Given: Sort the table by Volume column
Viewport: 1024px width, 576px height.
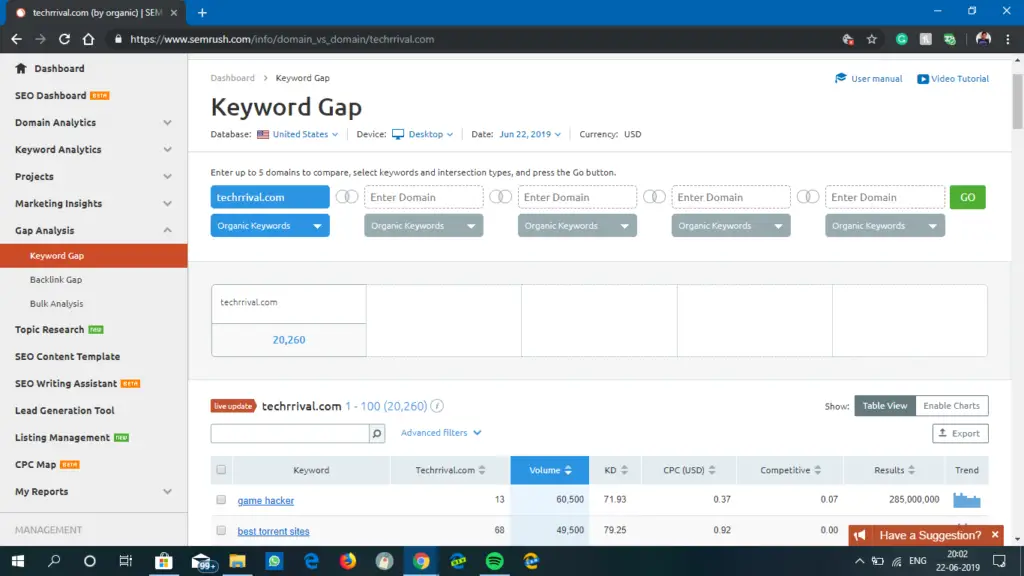Looking at the screenshot, I should click(549, 470).
